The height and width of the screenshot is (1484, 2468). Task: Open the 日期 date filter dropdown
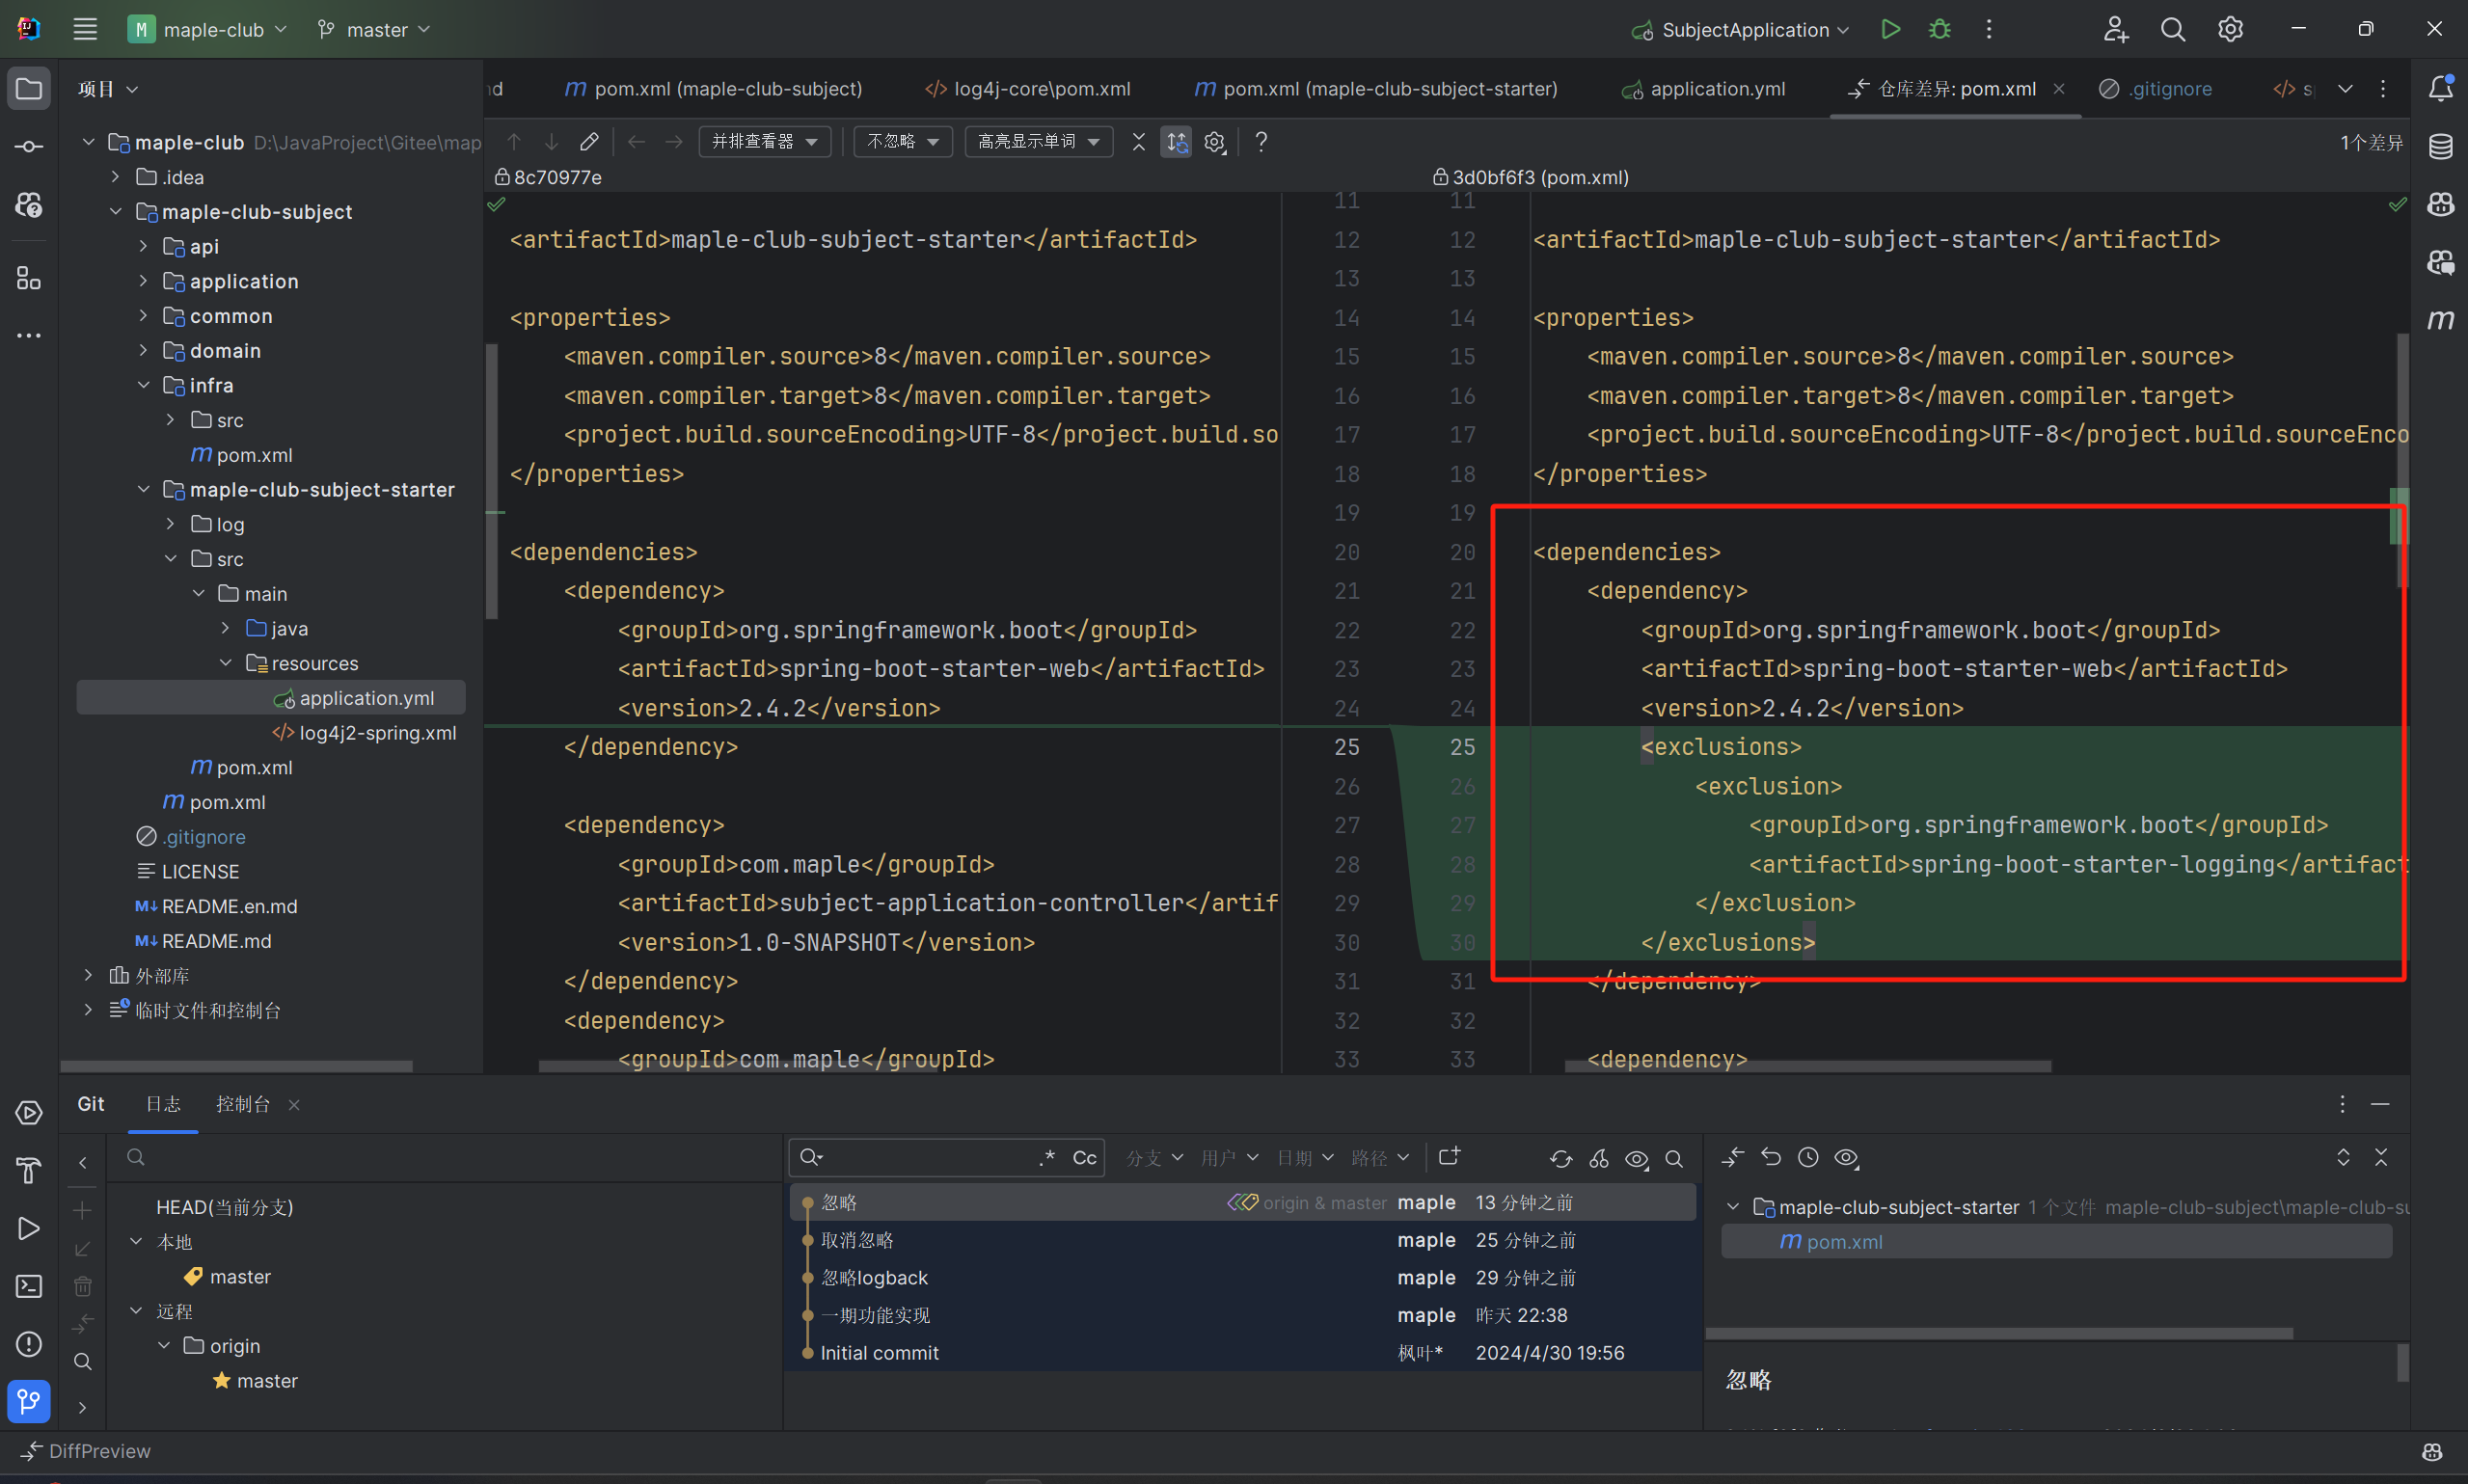coord(1305,1158)
